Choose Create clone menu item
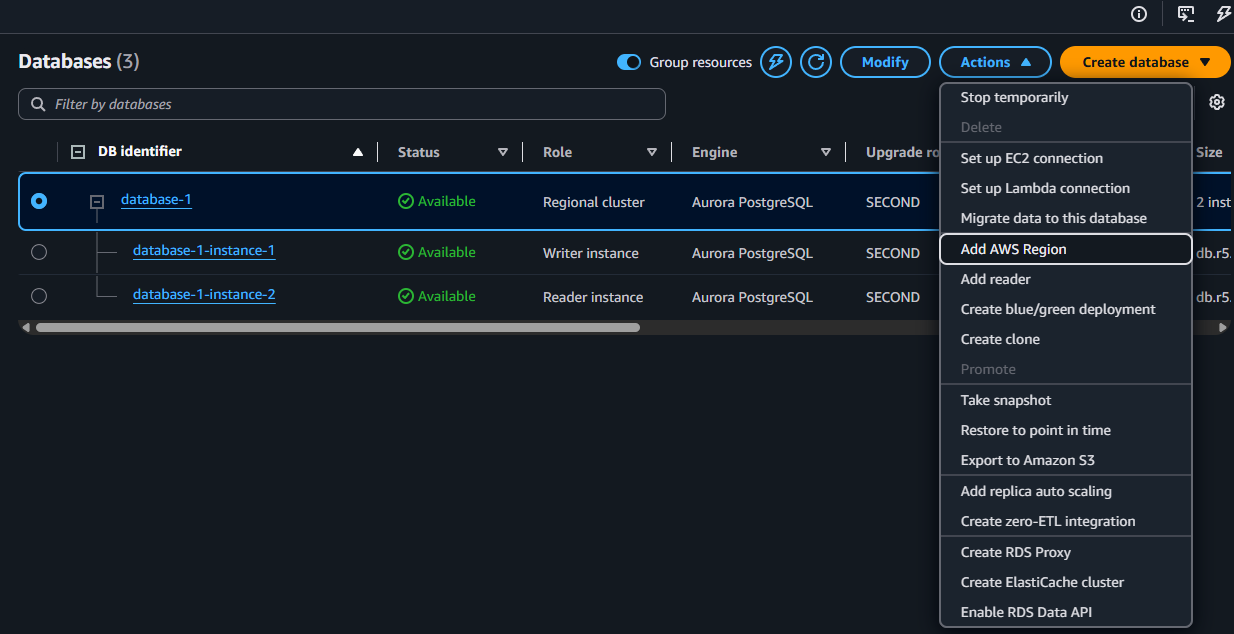1234x634 pixels. (1066, 339)
